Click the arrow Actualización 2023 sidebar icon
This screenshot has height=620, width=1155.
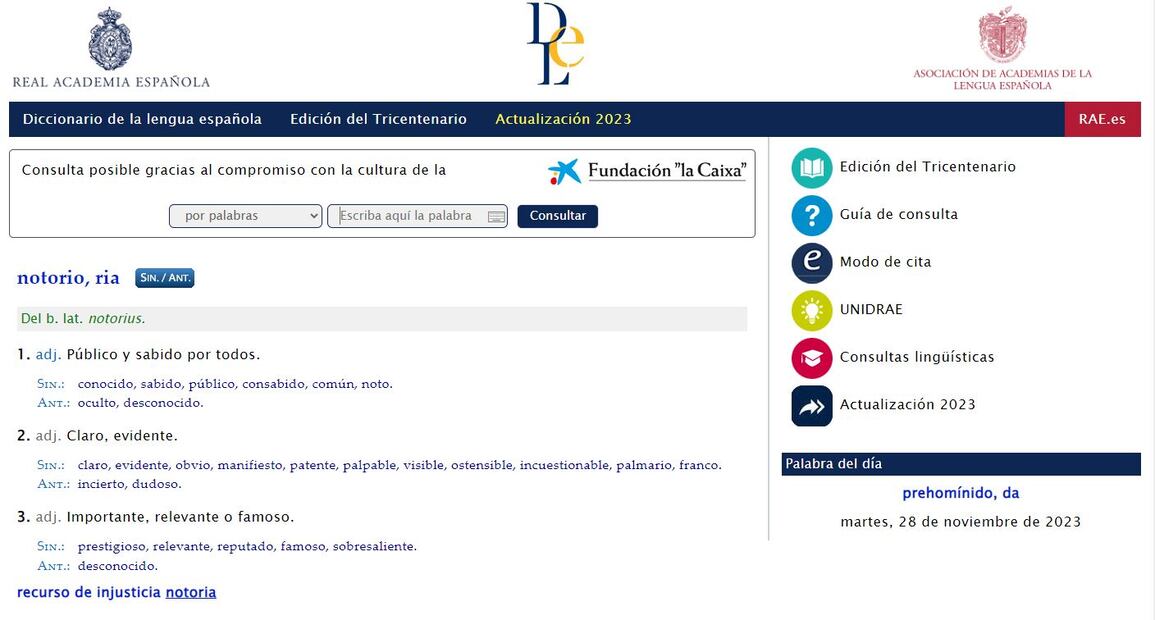(x=812, y=405)
